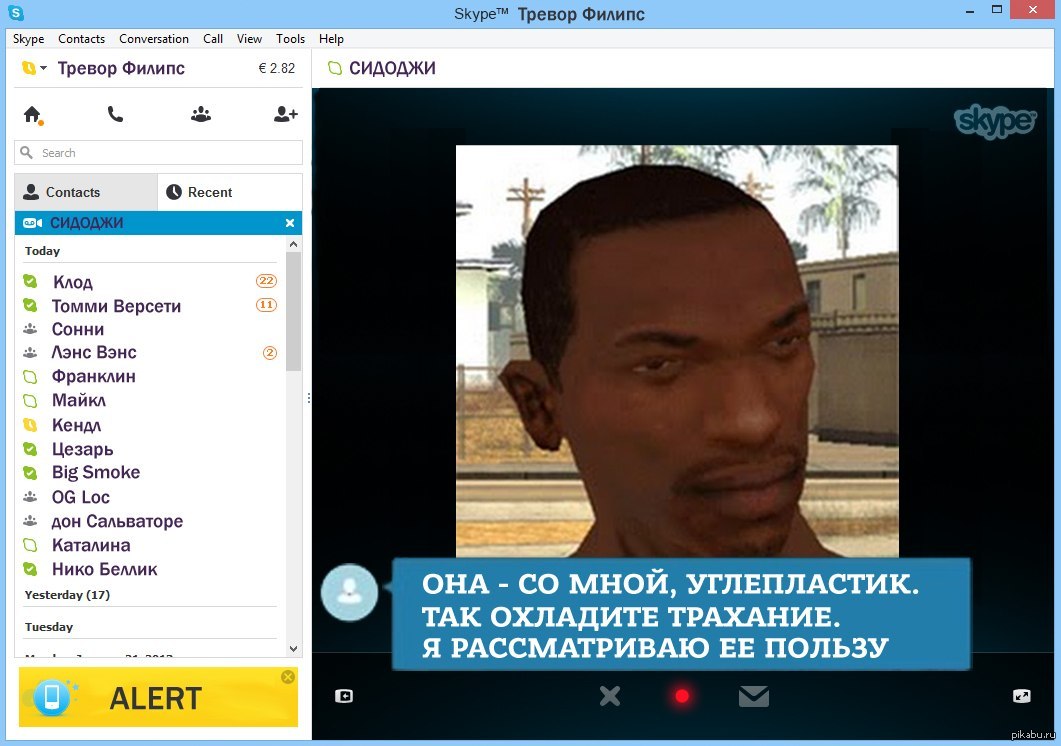Open the Help menu
This screenshot has height=746, width=1061.
331,39
